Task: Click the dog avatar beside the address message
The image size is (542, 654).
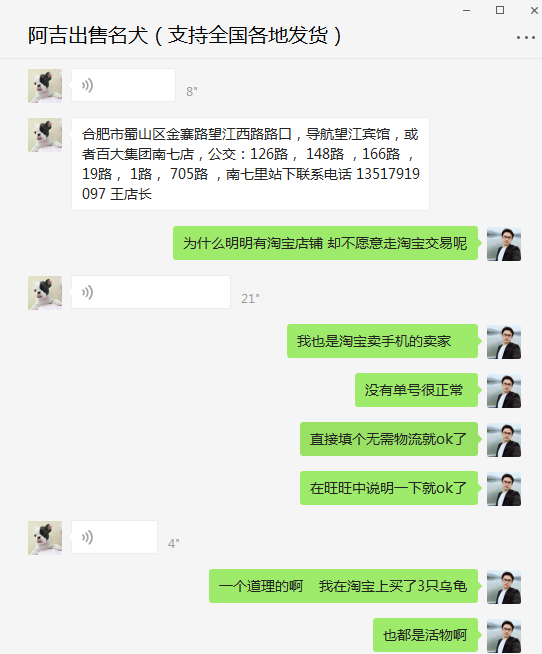Action: click(x=45, y=135)
